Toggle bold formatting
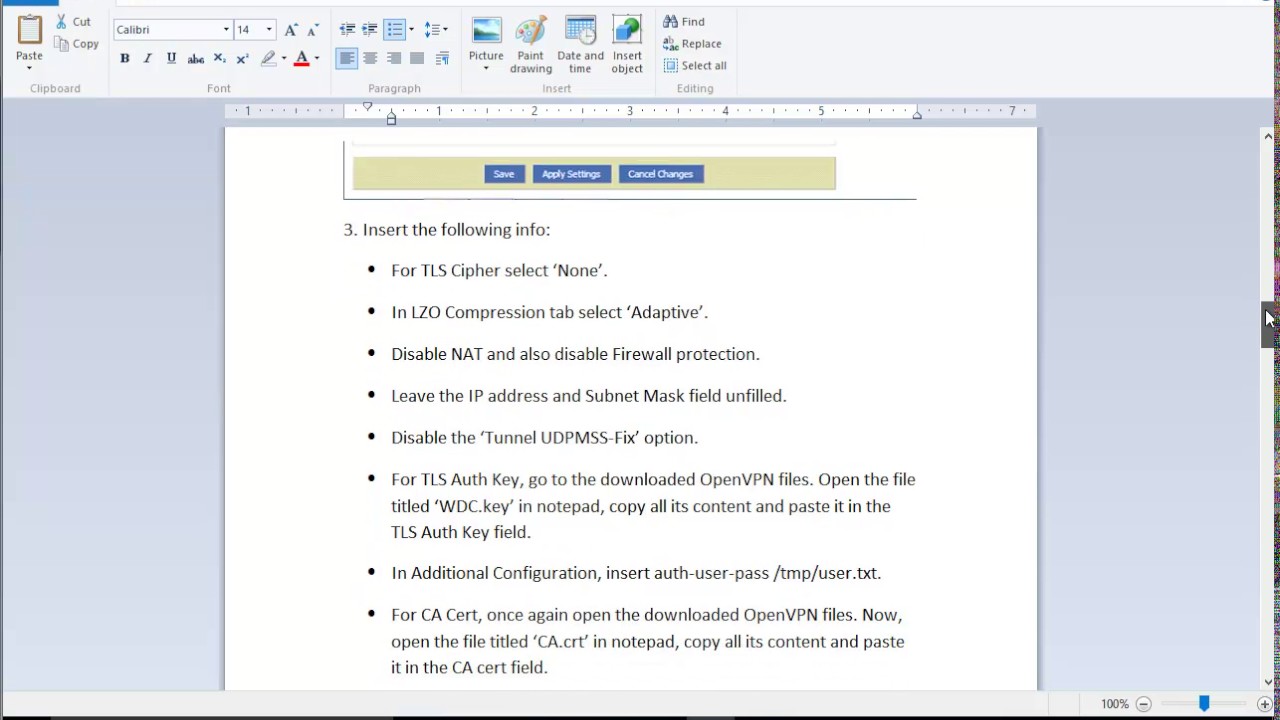The image size is (1280, 720). tap(125, 59)
